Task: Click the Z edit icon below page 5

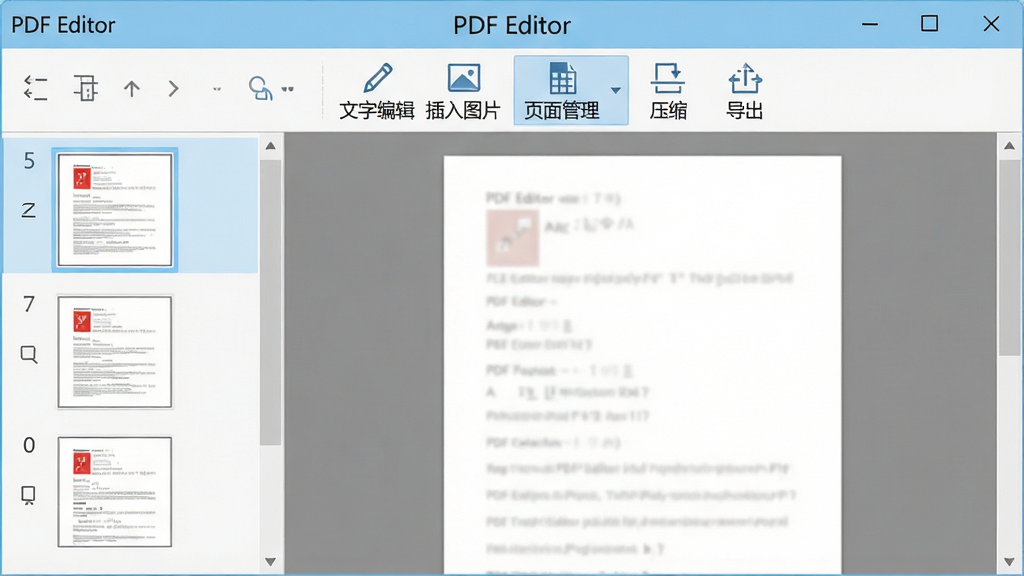Action: [x=28, y=210]
